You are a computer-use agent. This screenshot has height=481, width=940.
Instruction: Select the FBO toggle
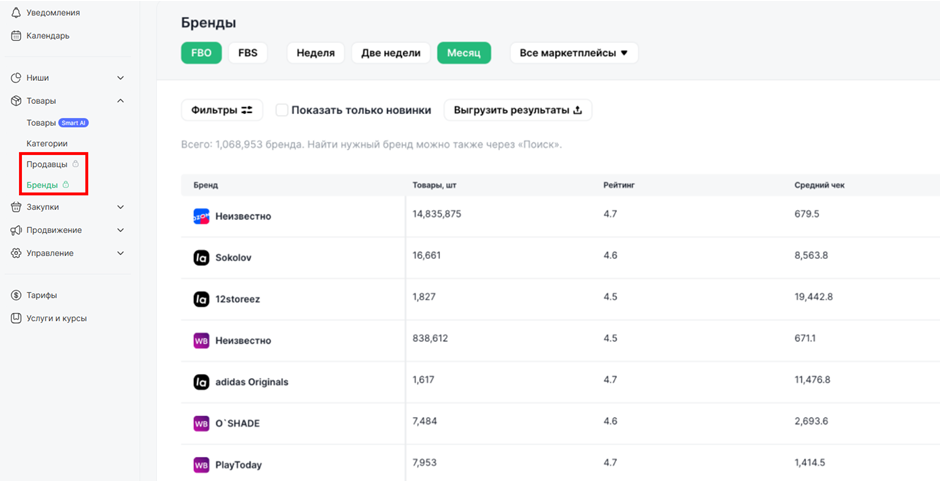[x=201, y=53]
